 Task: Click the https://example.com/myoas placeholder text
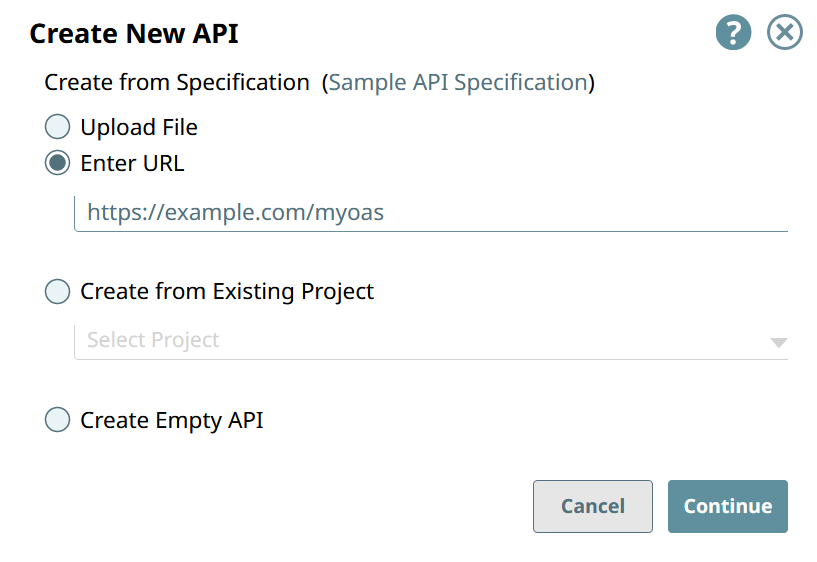(235, 212)
